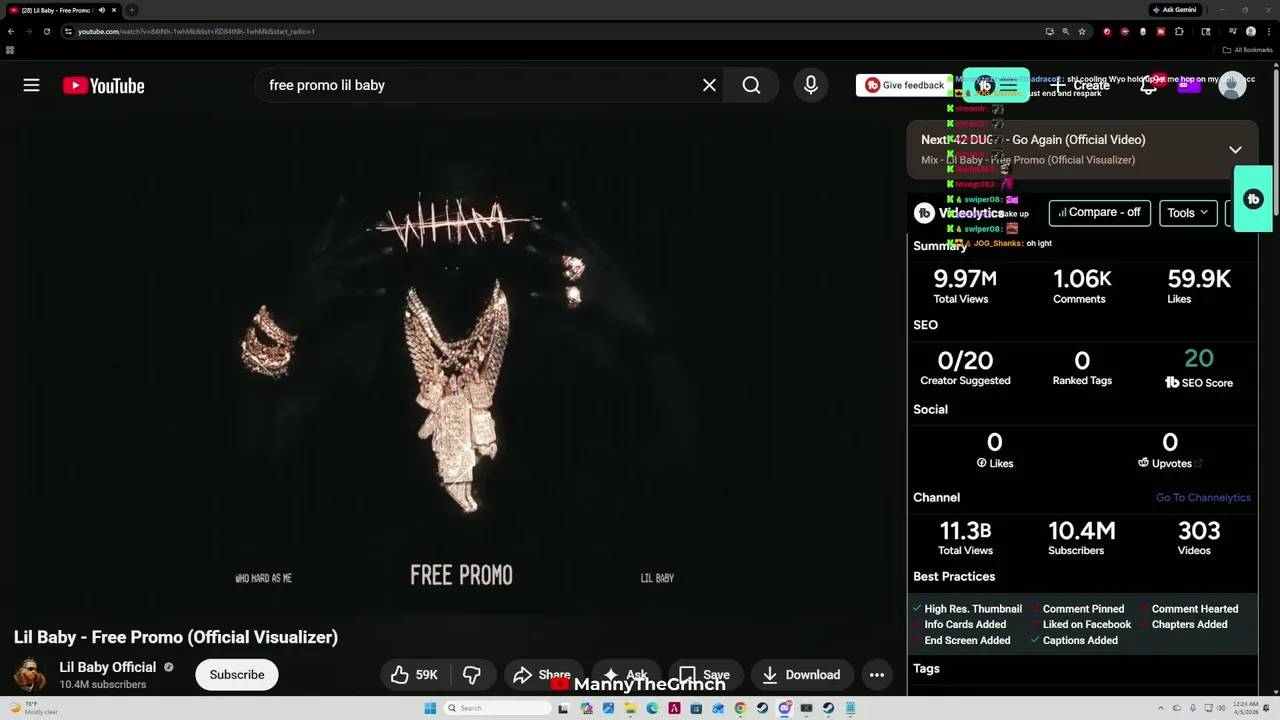Open Microsoft Store from the taskbar
This screenshot has height=720, width=1280.
click(x=696, y=708)
